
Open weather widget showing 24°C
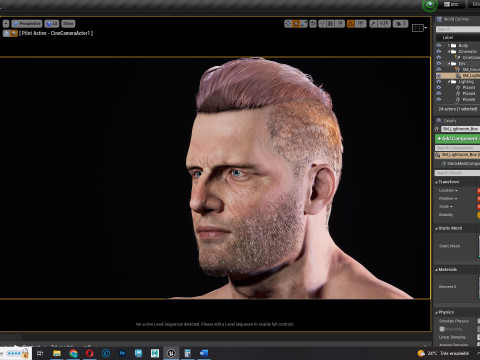(x=444, y=353)
